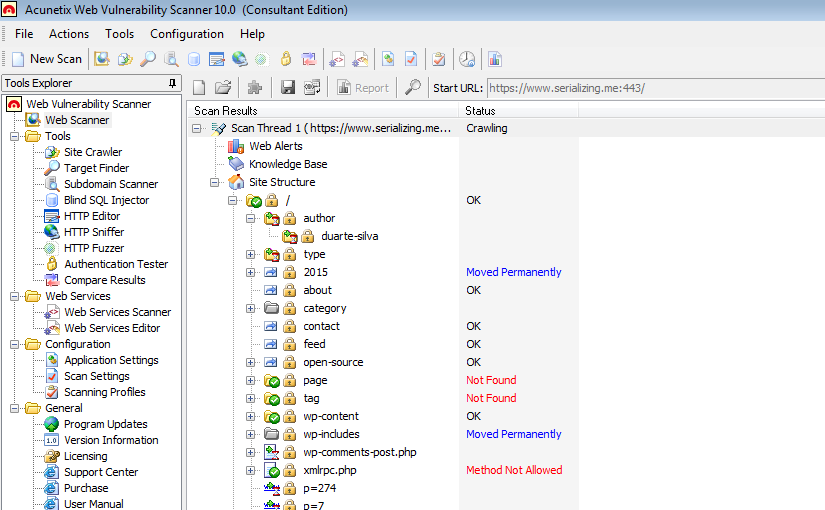Screen dimensions: 825x510
Task: Open Purchase link item
Action: (86, 488)
